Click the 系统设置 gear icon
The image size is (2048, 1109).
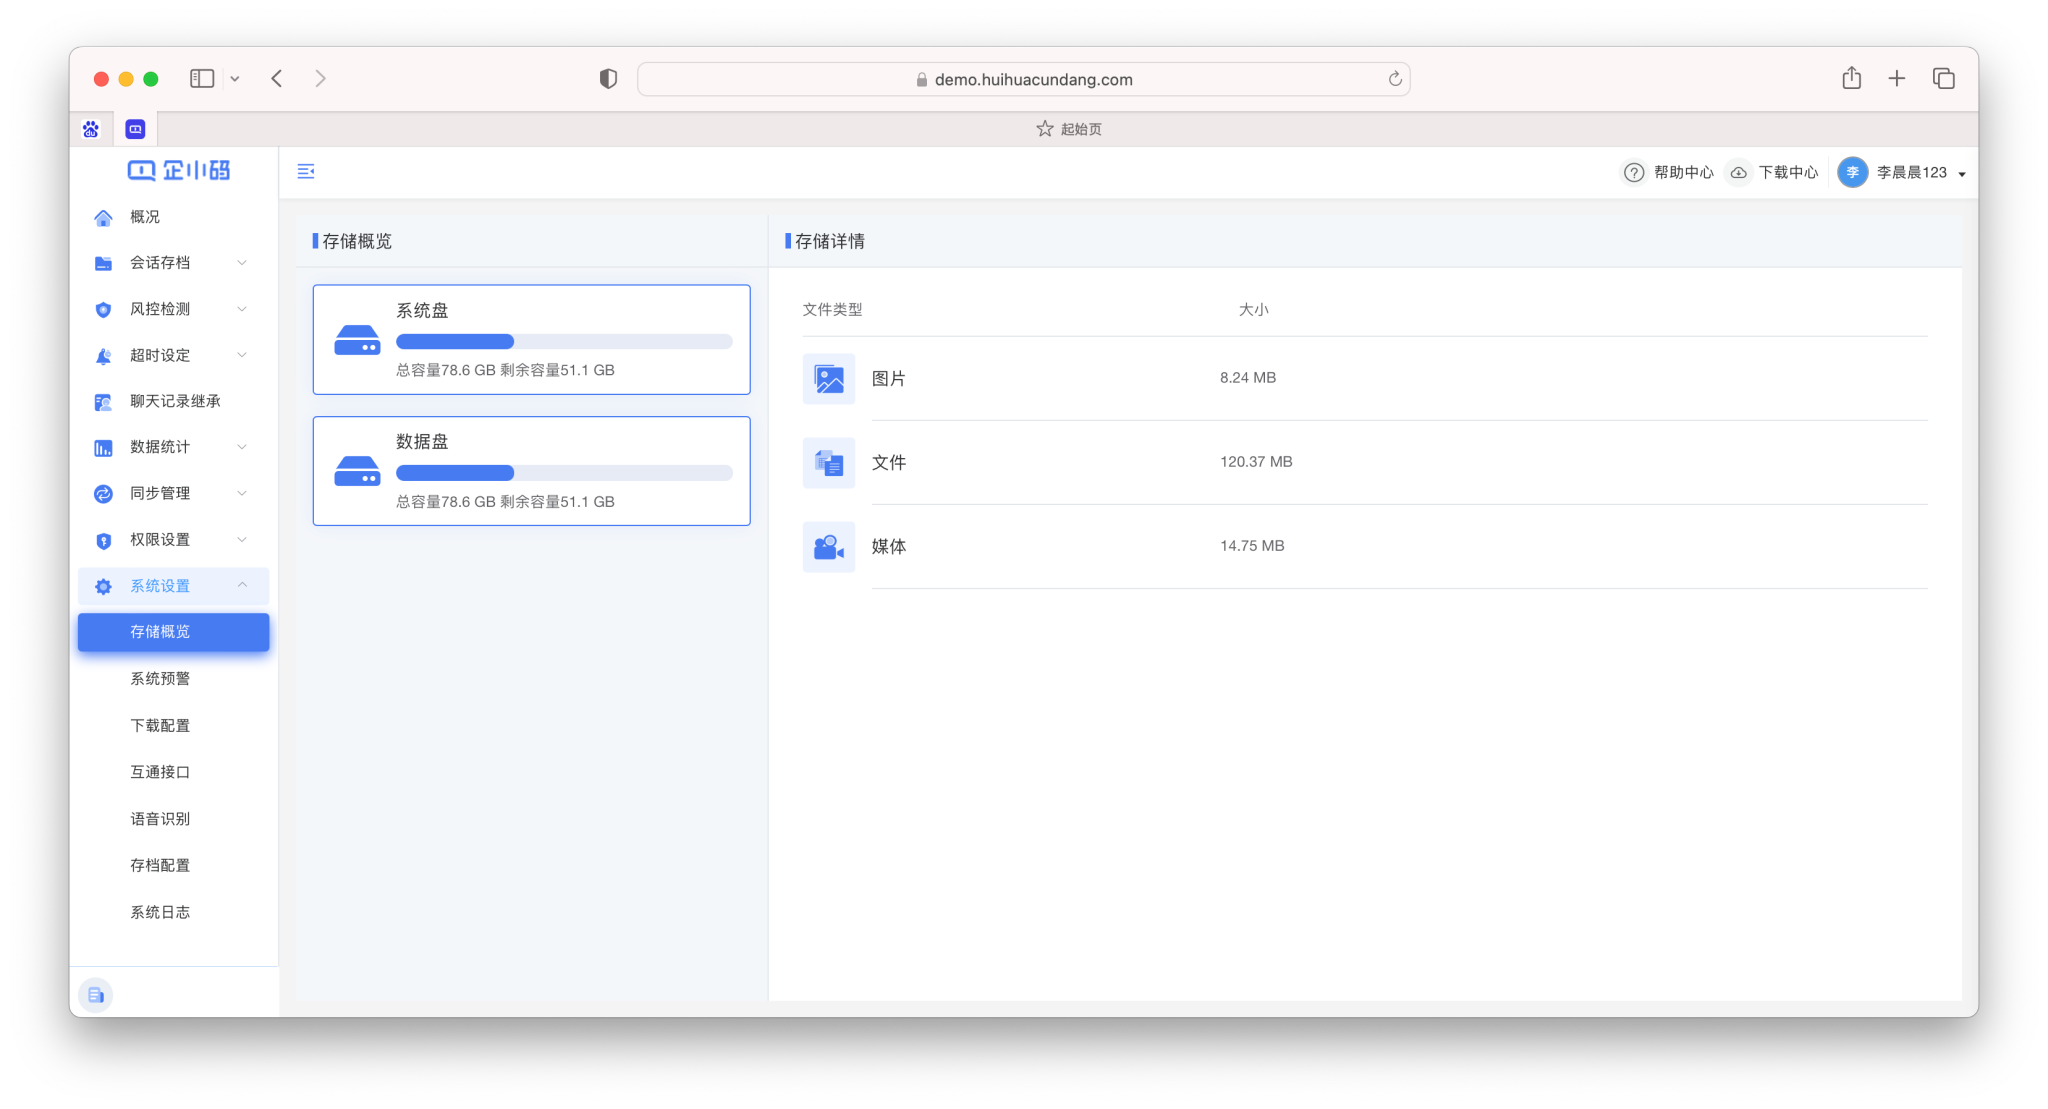tap(103, 587)
